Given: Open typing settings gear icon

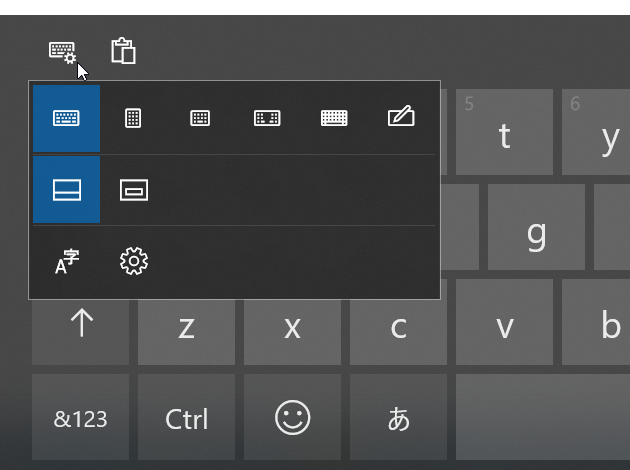Looking at the screenshot, I should (x=134, y=262).
